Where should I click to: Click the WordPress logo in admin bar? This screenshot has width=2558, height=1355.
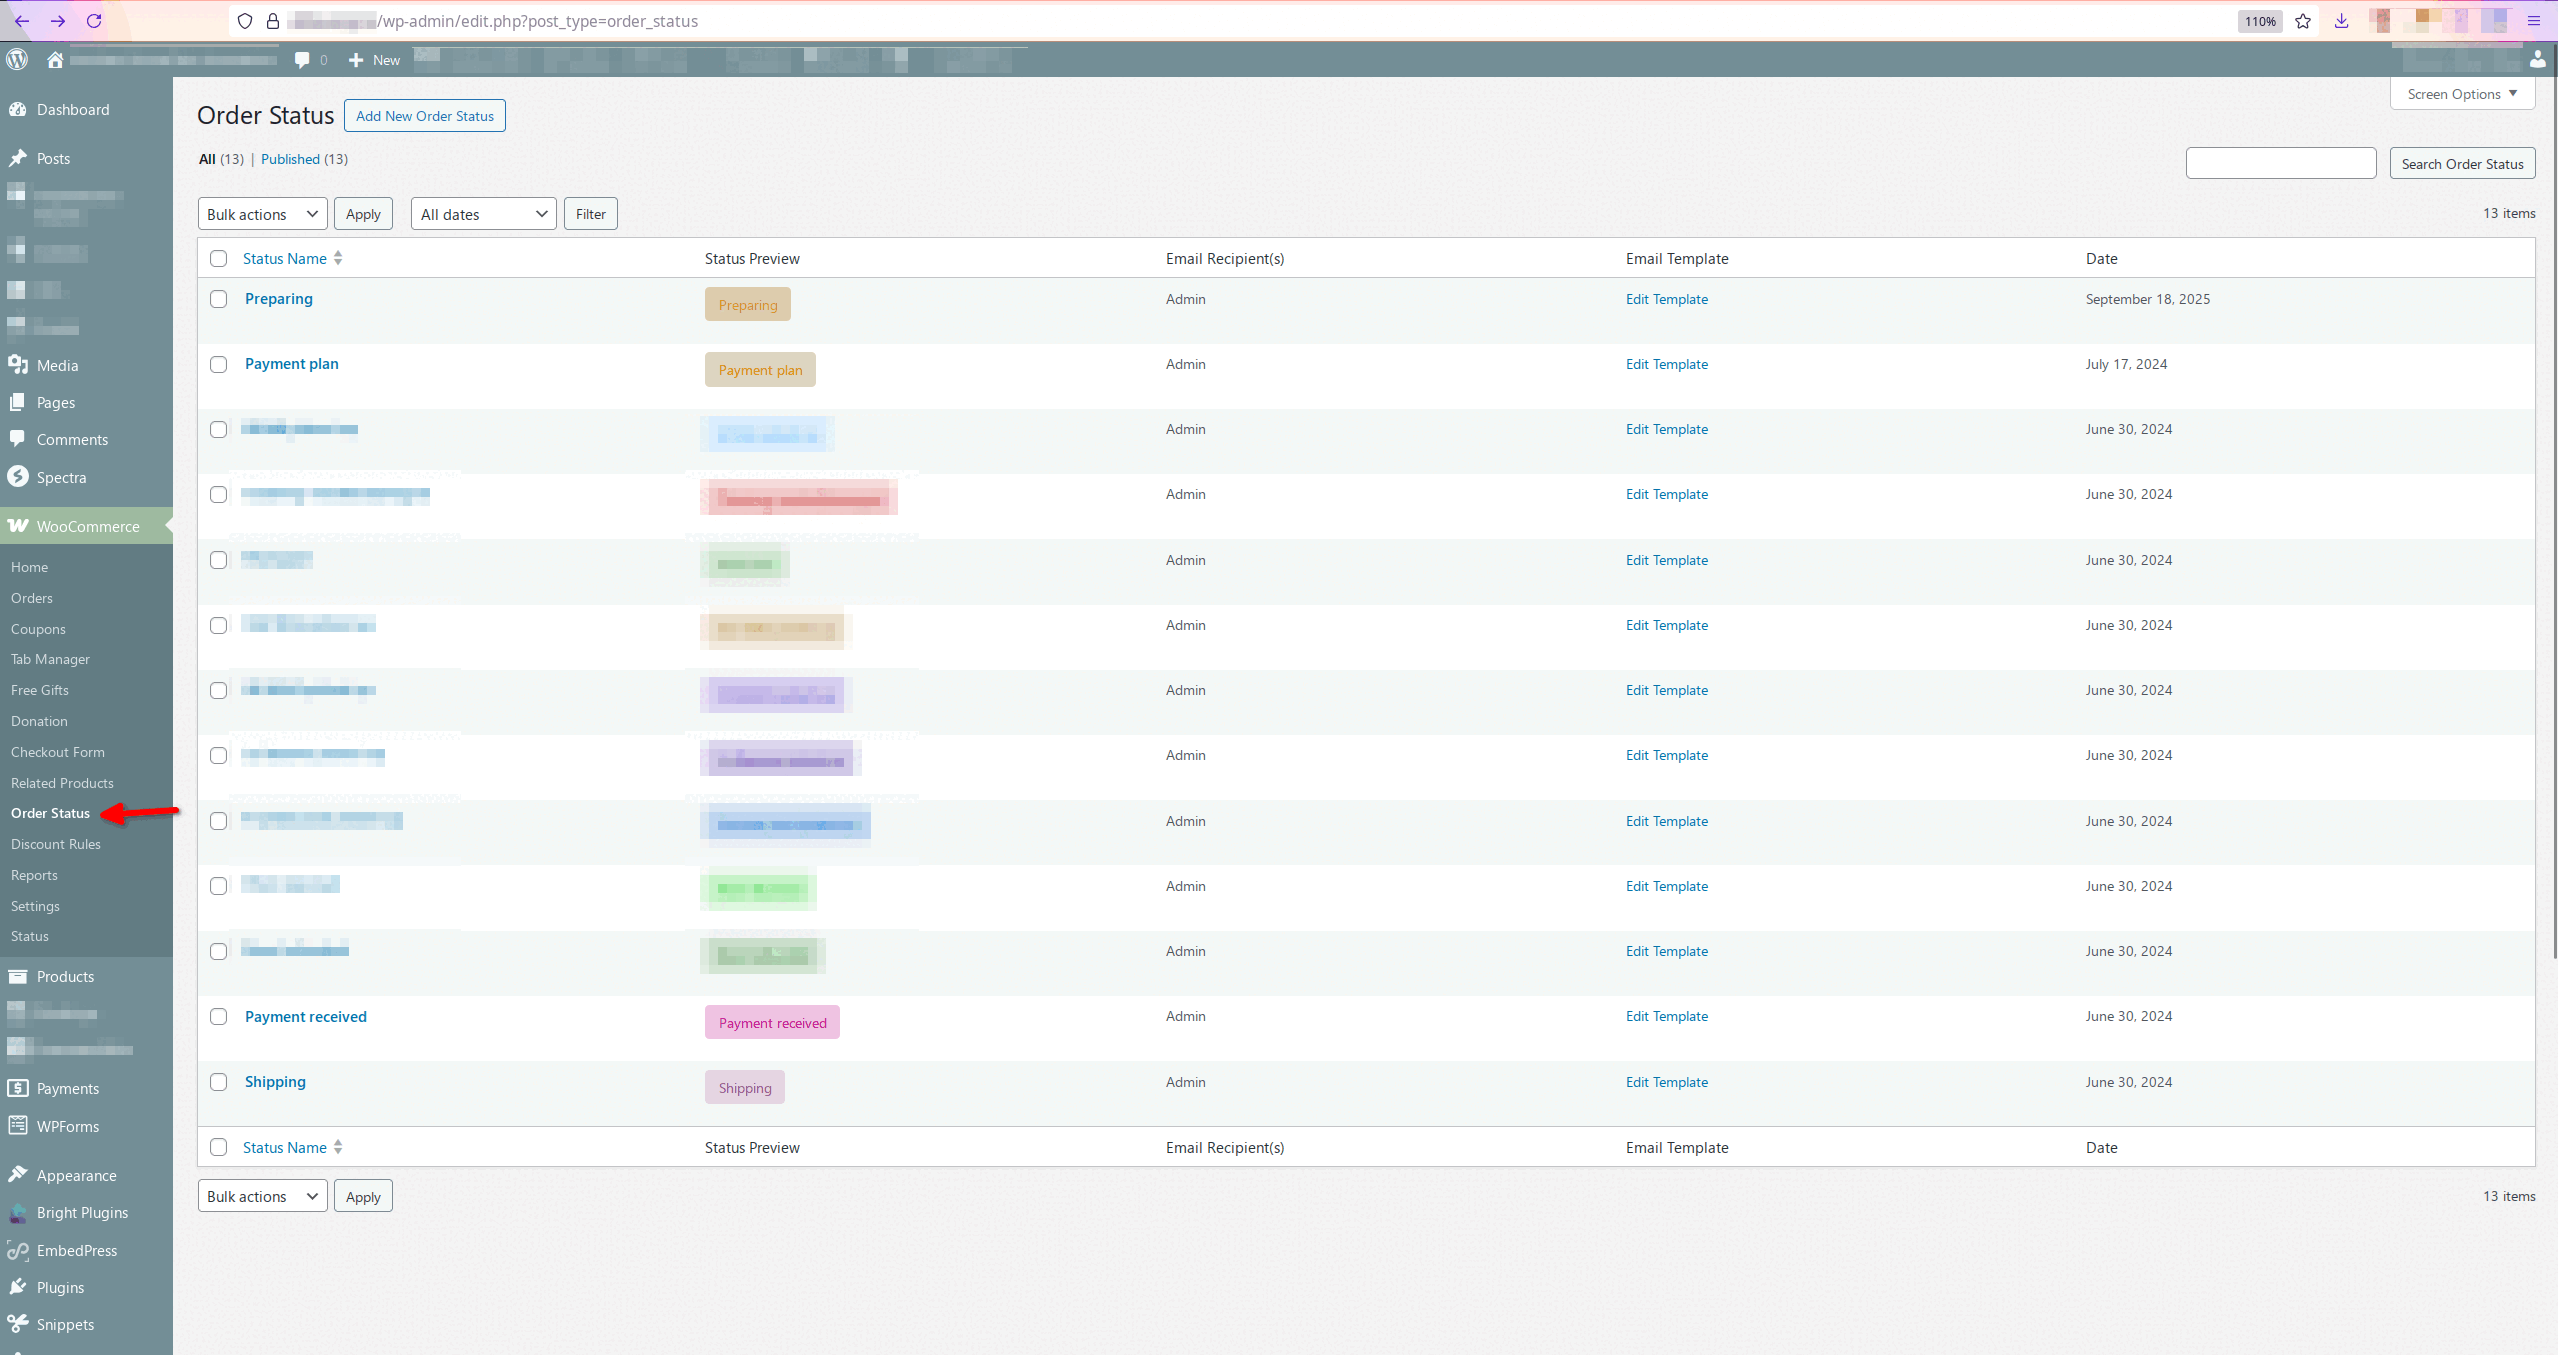click(x=17, y=59)
